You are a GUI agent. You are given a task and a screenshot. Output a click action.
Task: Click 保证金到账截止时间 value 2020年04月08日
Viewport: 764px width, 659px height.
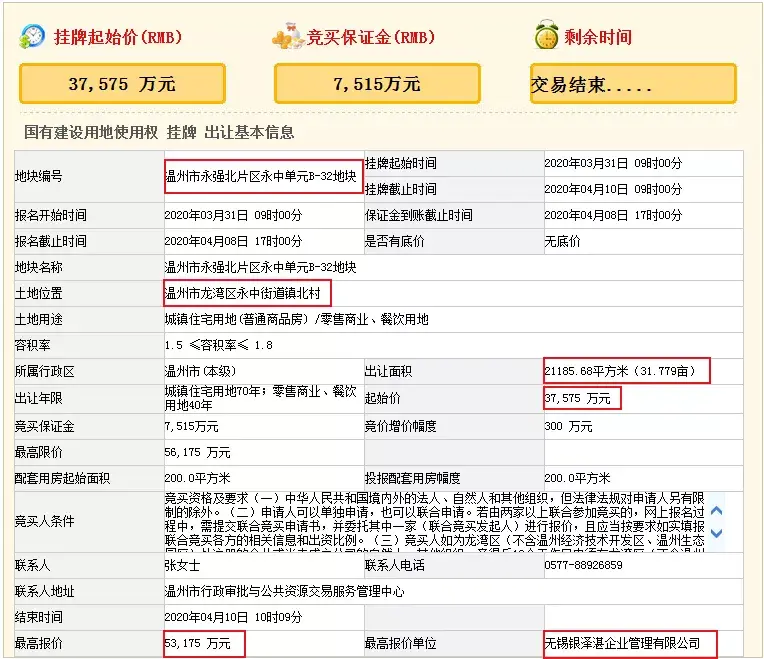click(586, 215)
